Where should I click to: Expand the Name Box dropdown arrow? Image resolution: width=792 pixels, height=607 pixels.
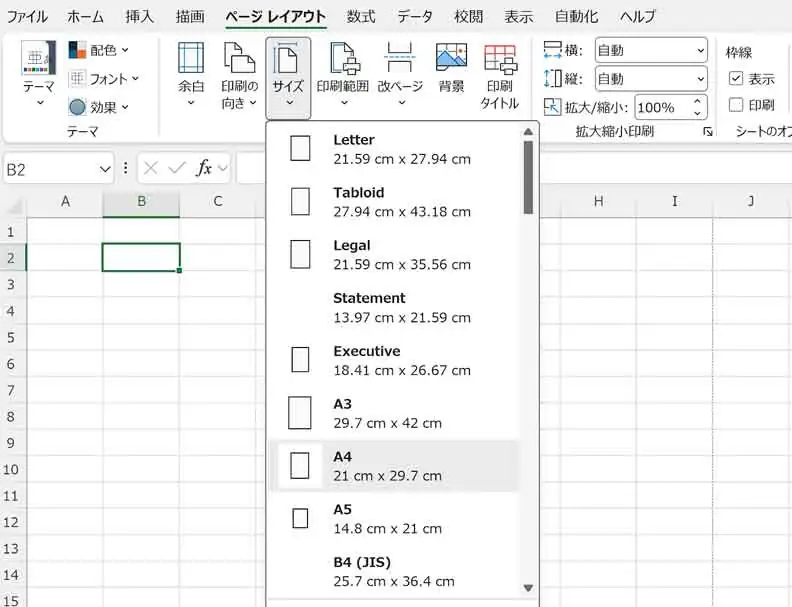click(105, 169)
